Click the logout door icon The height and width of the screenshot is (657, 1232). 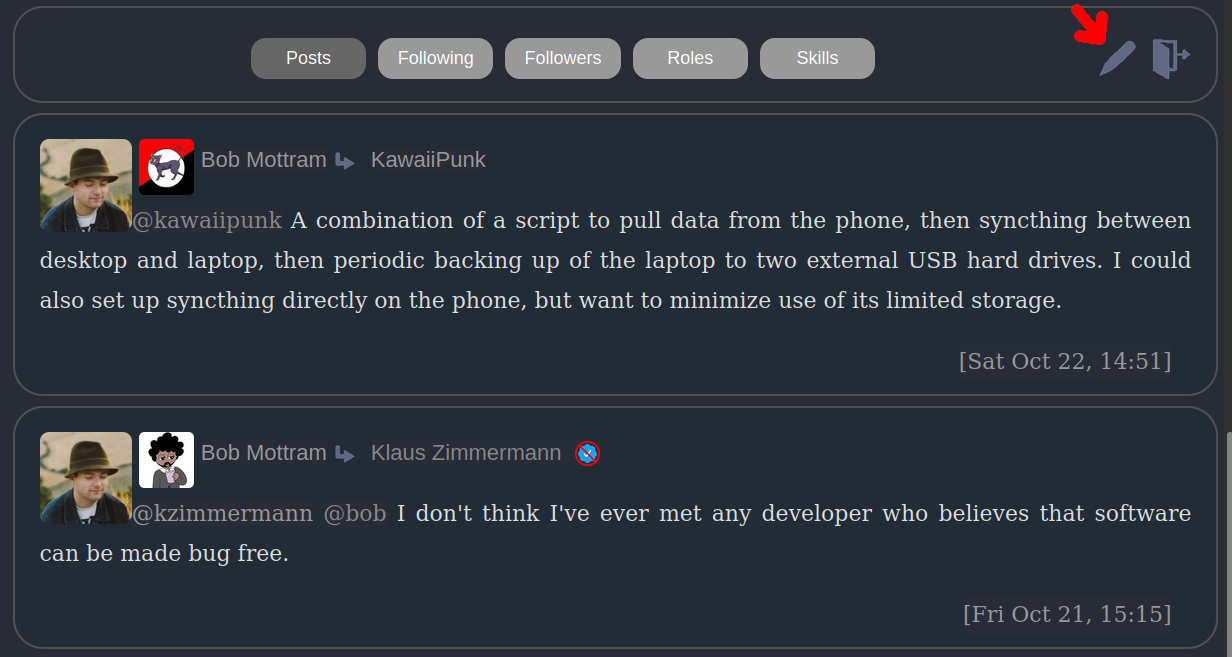click(1170, 58)
